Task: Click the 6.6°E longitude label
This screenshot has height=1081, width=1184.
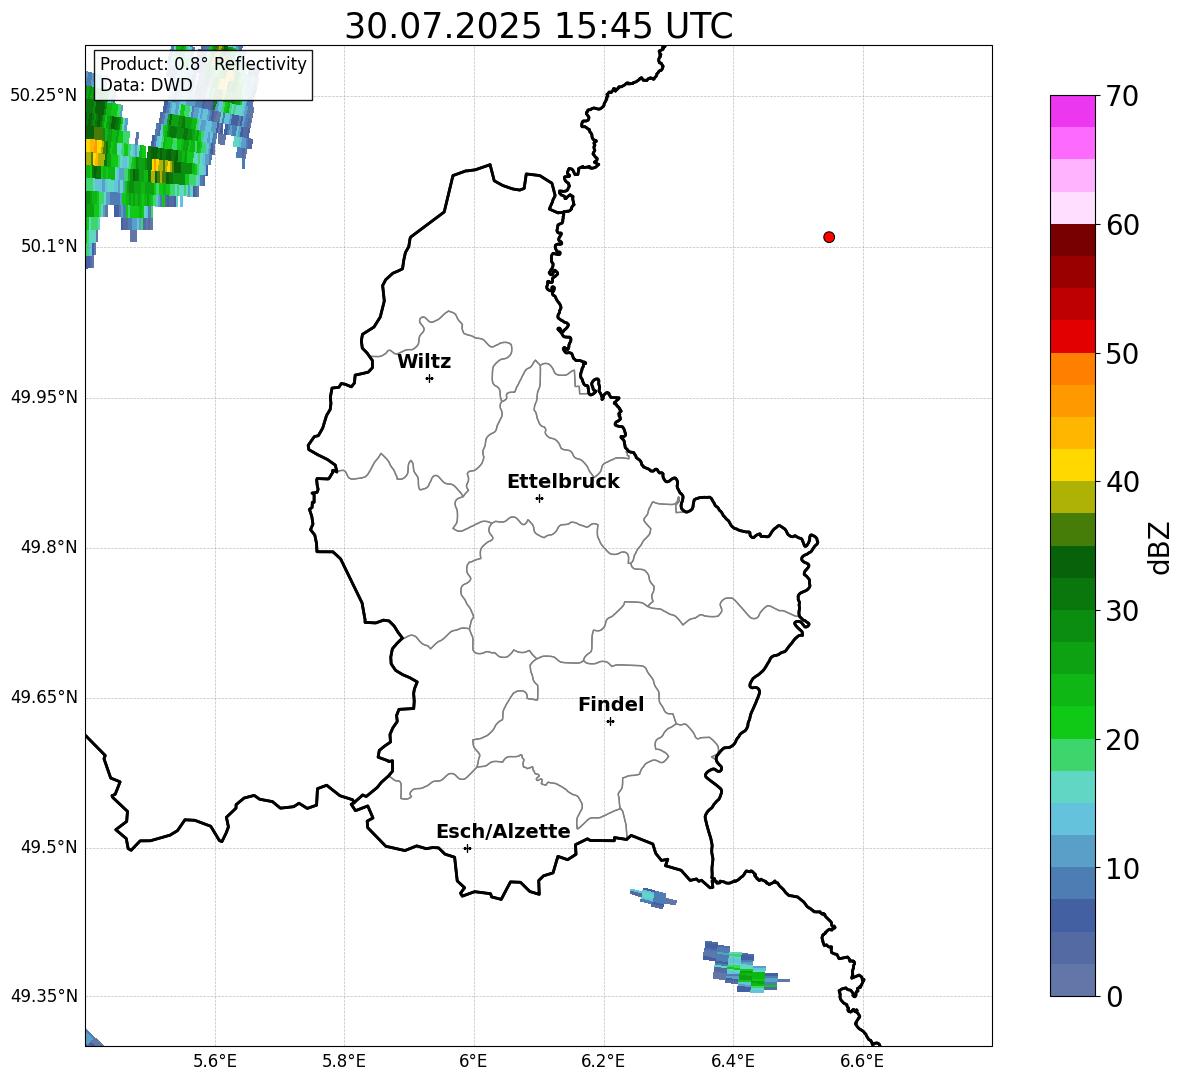Action: coord(862,1061)
